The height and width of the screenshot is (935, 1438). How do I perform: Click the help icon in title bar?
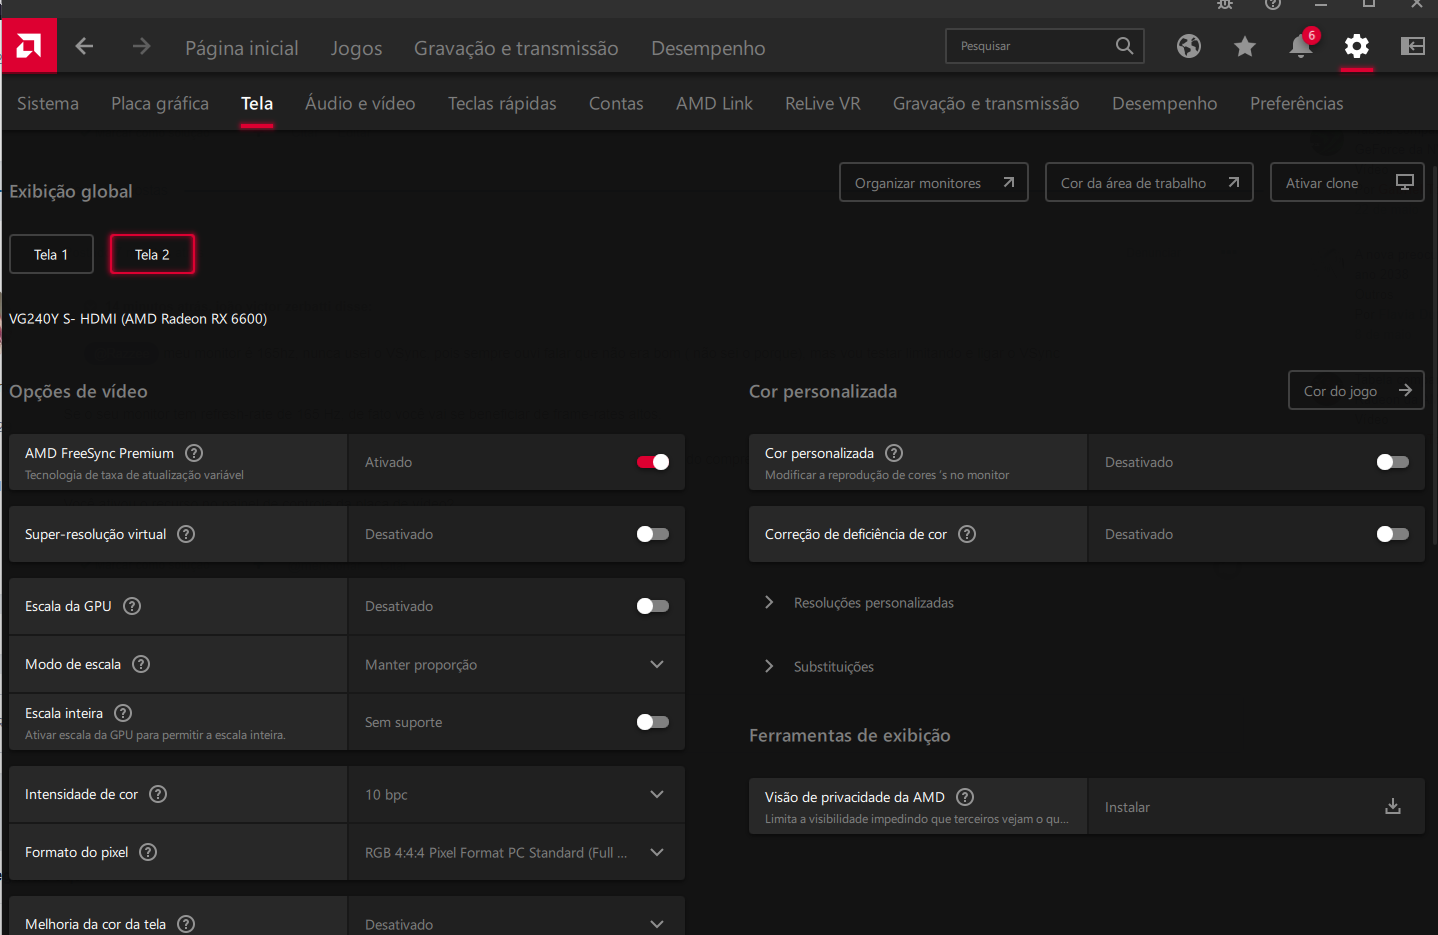point(1273,4)
